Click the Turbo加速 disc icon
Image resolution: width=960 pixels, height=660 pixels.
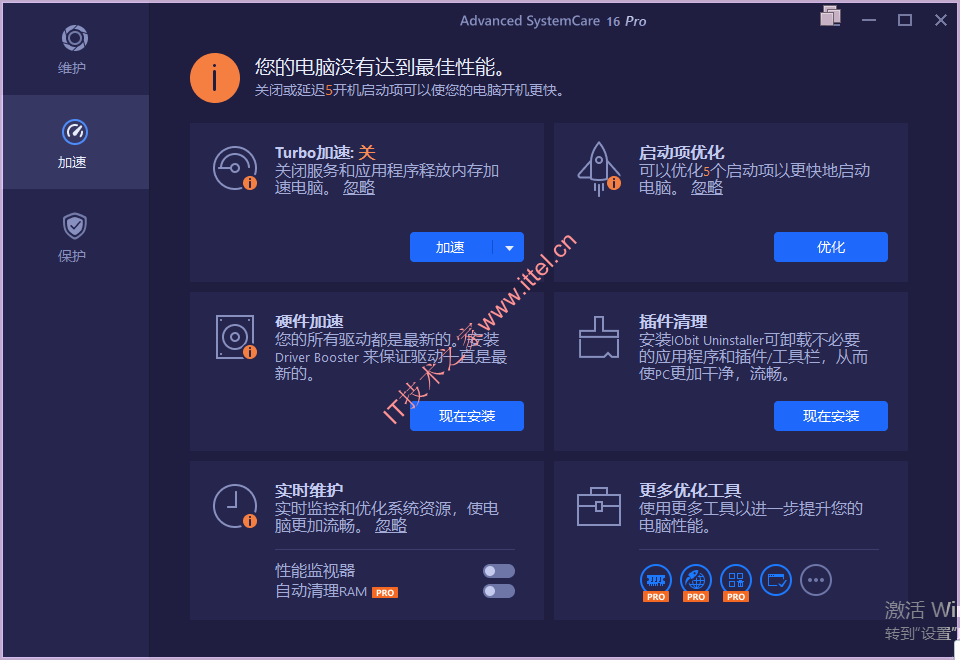(234, 168)
